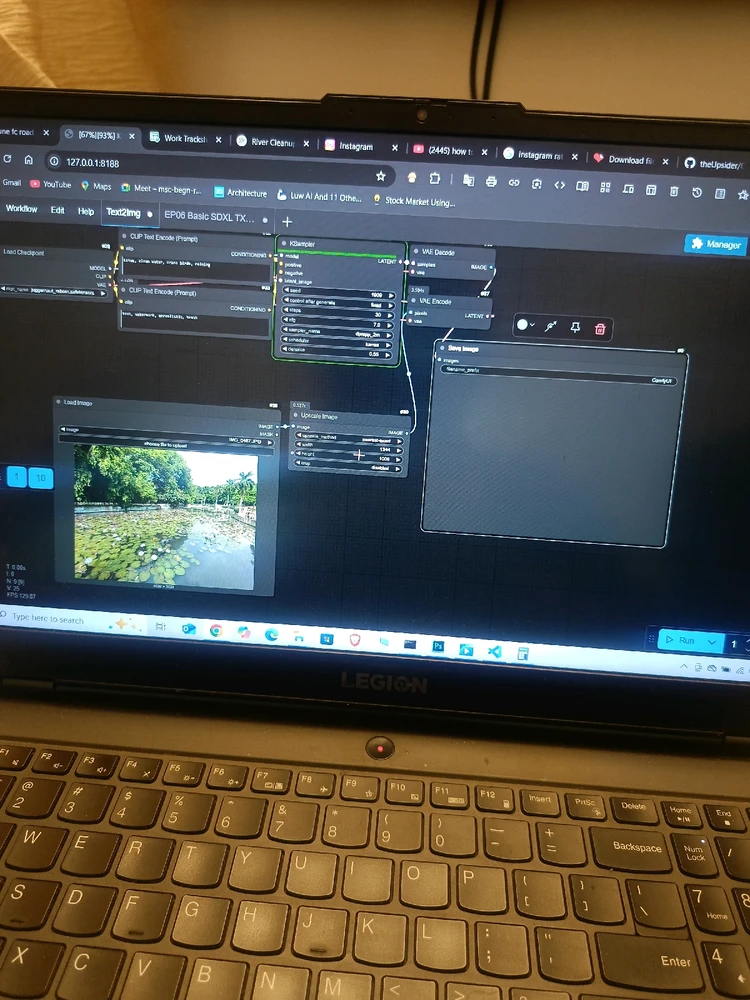750x1000 pixels.
Task: Open Visual Studio Code from taskbar
Action: point(494,651)
